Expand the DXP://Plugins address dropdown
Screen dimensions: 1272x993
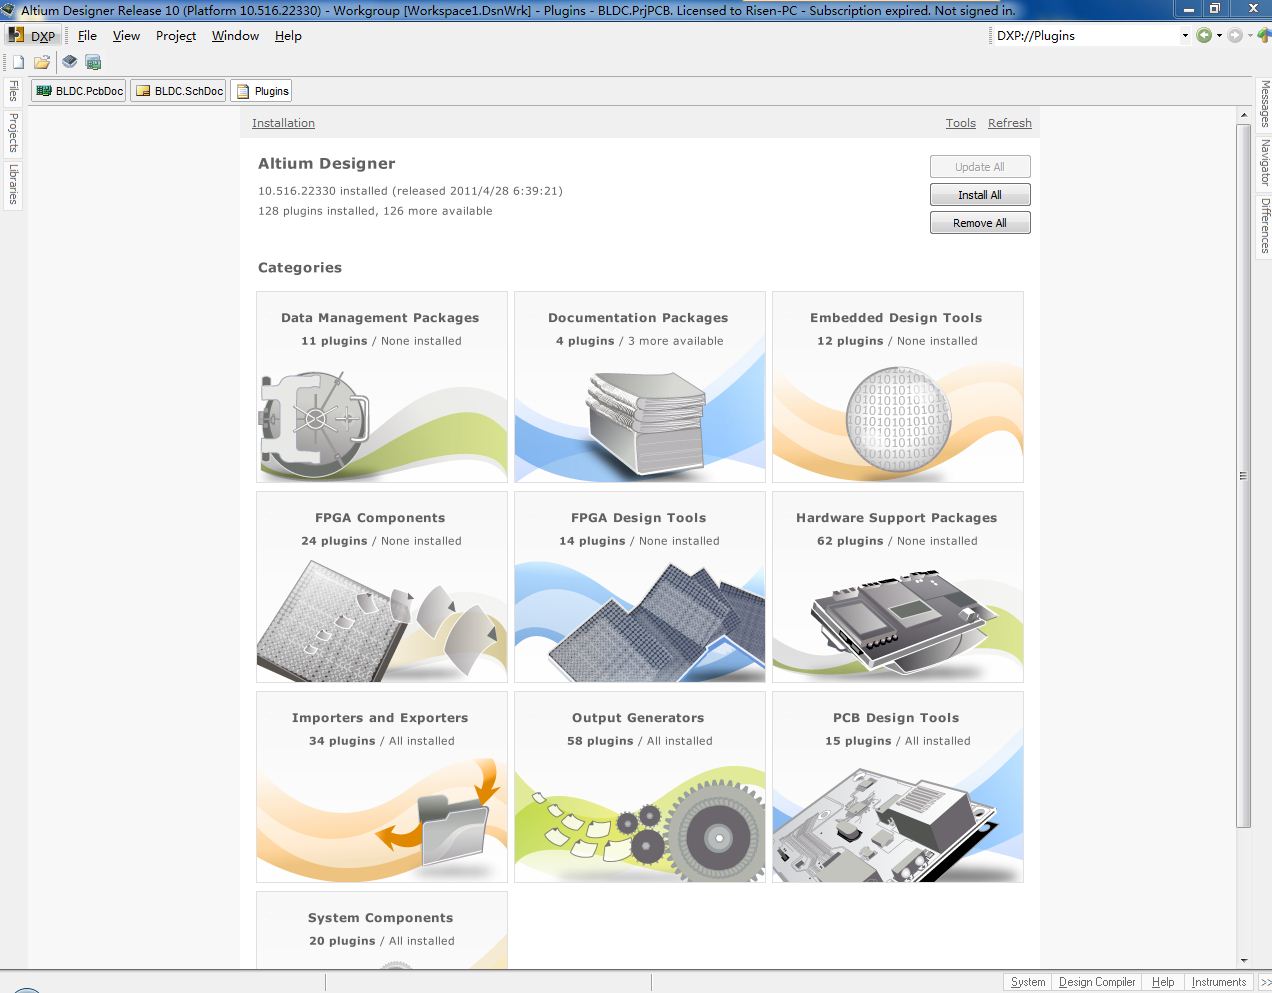(x=1185, y=35)
